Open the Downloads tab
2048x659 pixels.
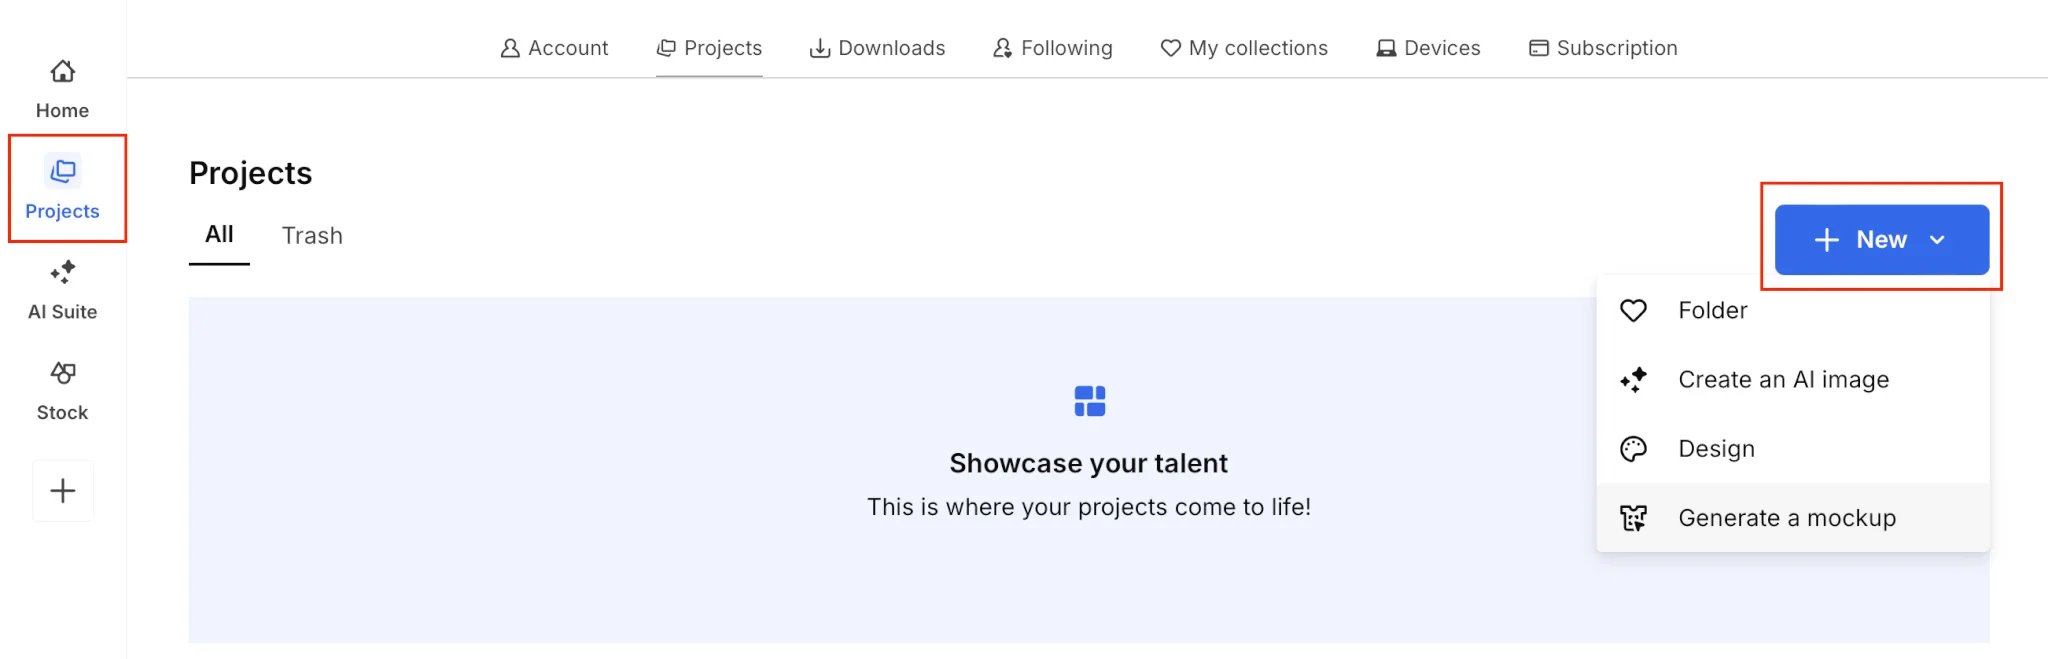[877, 48]
